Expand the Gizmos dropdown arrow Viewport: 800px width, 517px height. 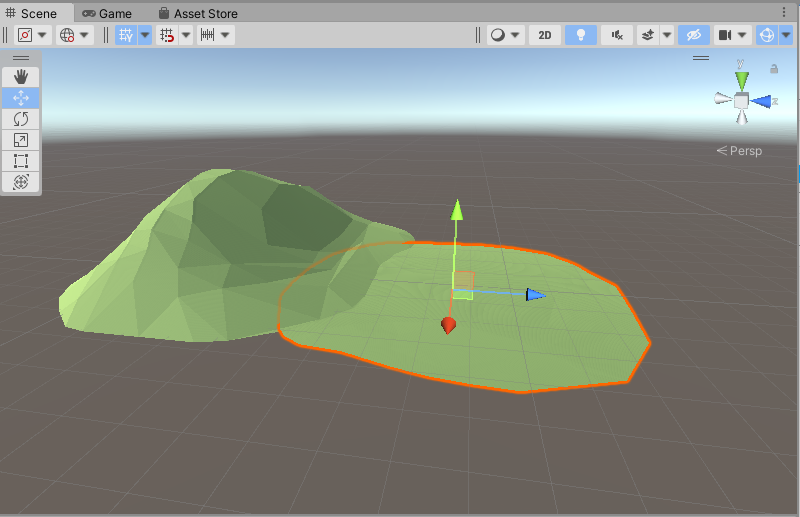(x=786, y=35)
